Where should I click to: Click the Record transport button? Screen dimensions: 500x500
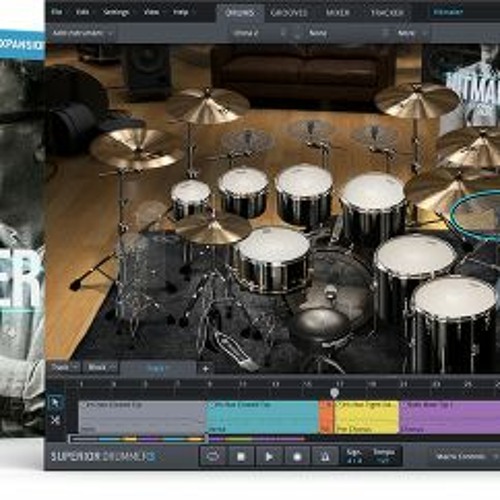[297, 456]
